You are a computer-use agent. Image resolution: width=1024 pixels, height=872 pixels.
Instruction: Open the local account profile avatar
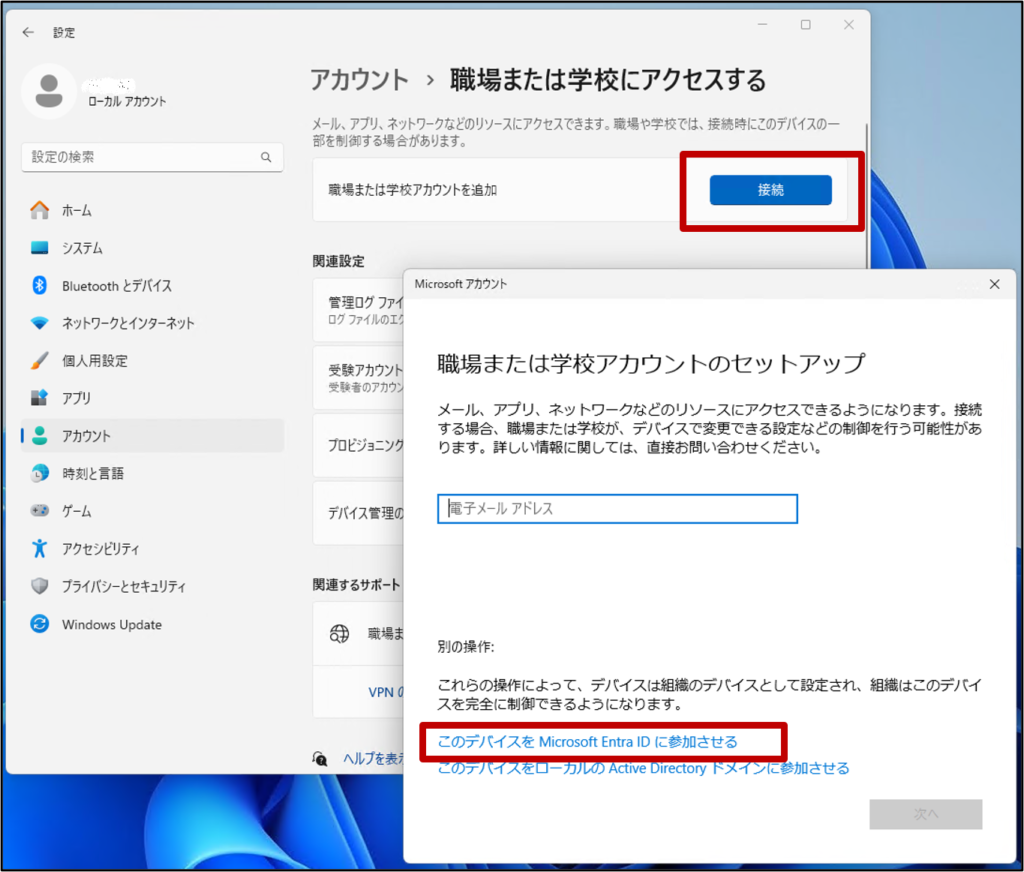click(x=49, y=91)
